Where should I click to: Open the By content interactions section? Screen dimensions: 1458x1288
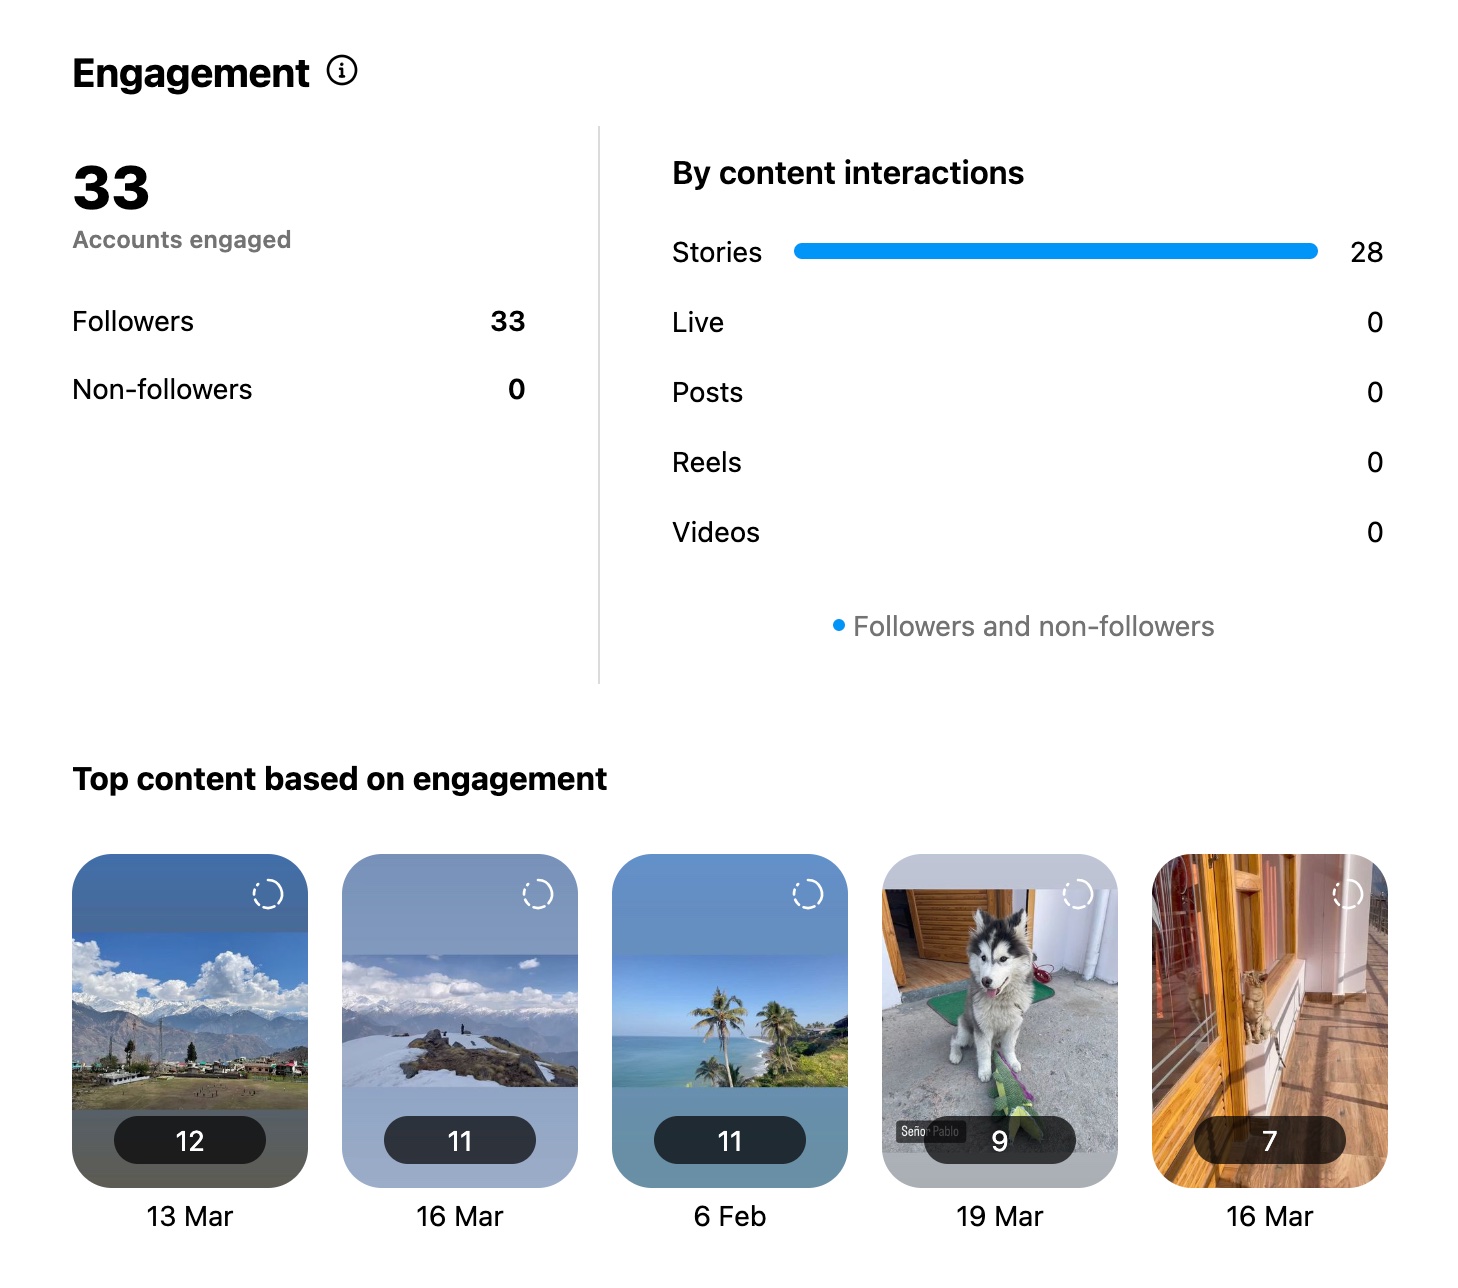tap(848, 172)
